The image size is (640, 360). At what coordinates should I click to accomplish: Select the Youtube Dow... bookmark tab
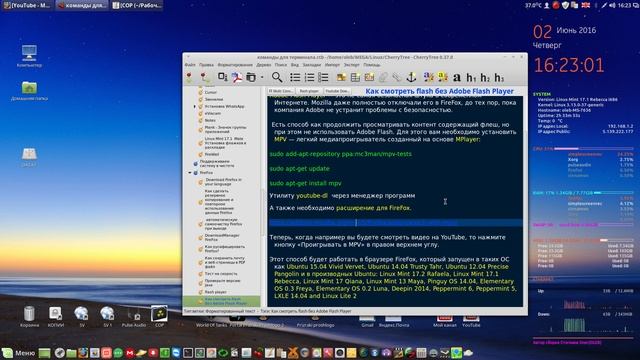(x=337, y=91)
